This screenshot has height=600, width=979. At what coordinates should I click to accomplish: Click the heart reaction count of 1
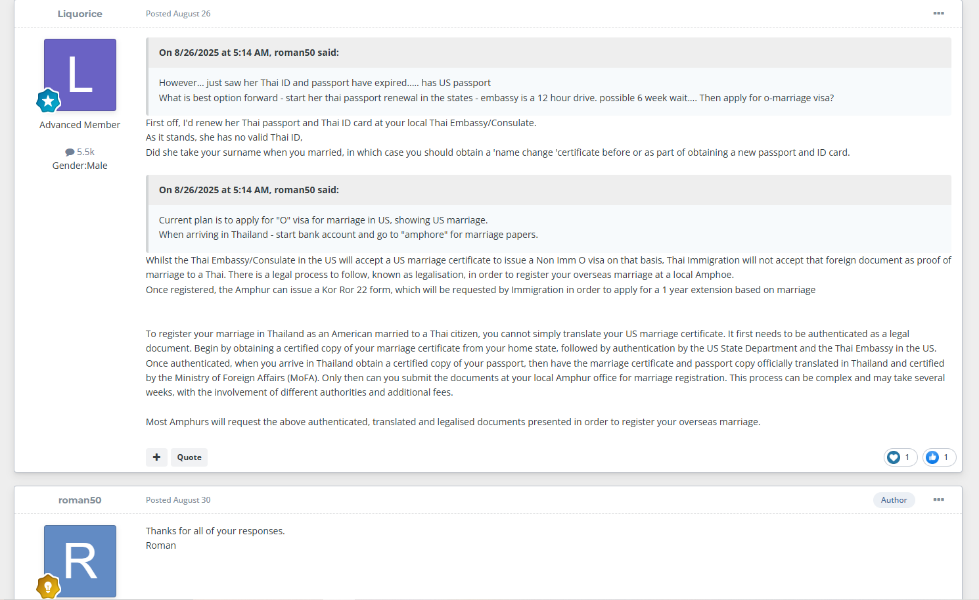(x=906, y=457)
